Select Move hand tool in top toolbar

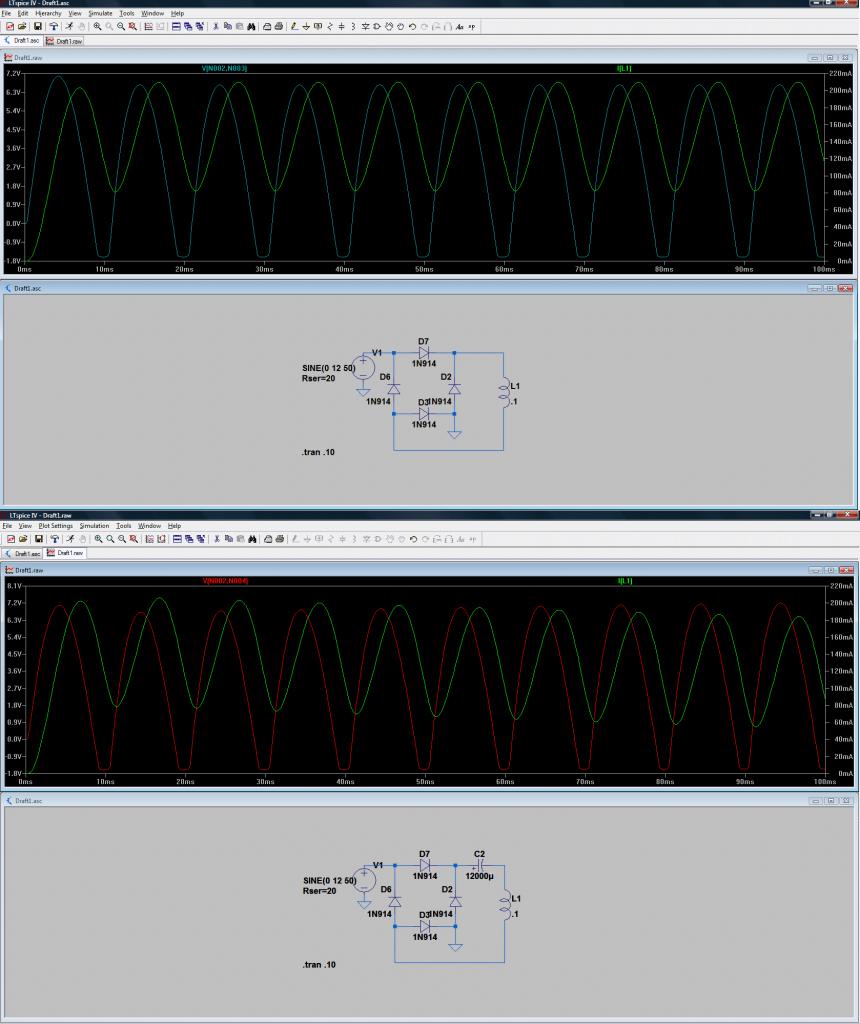click(389, 27)
